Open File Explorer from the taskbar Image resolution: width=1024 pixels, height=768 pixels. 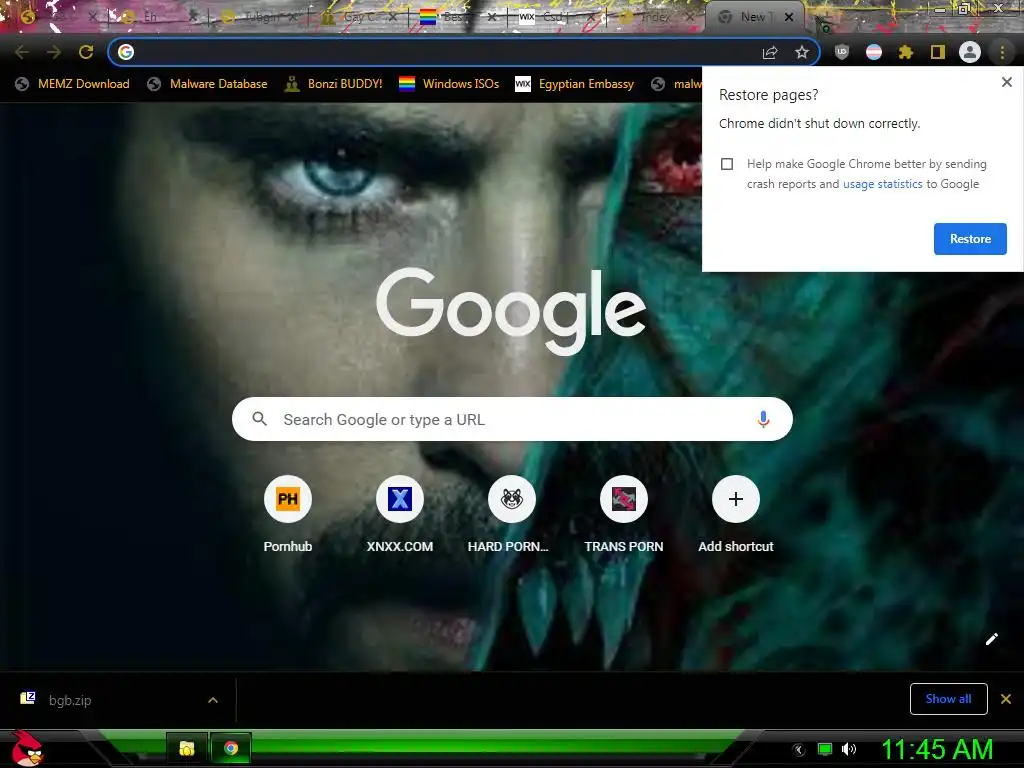click(x=187, y=748)
